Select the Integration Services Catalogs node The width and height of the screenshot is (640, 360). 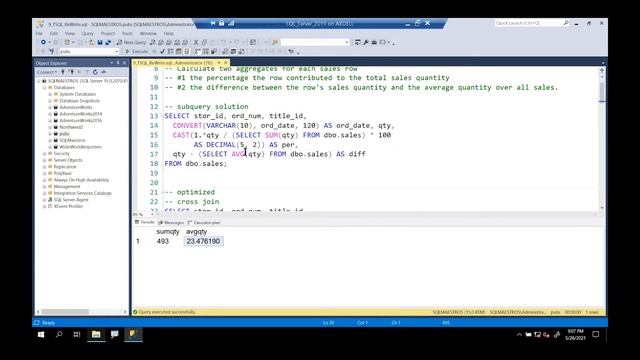pyautogui.click(x=82, y=193)
